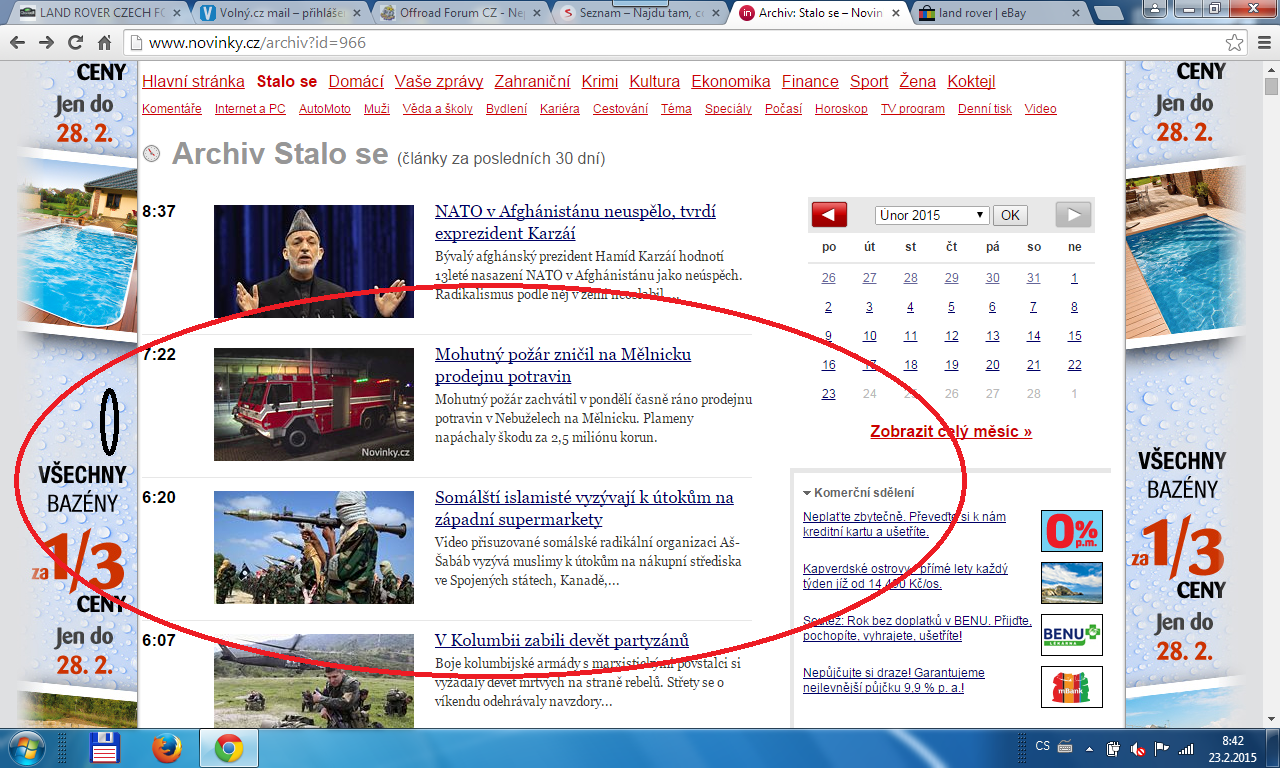Image resolution: width=1280 pixels, height=768 pixels.
Task: Click the gray next month arrow
Action: click(x=1073, y=215)
